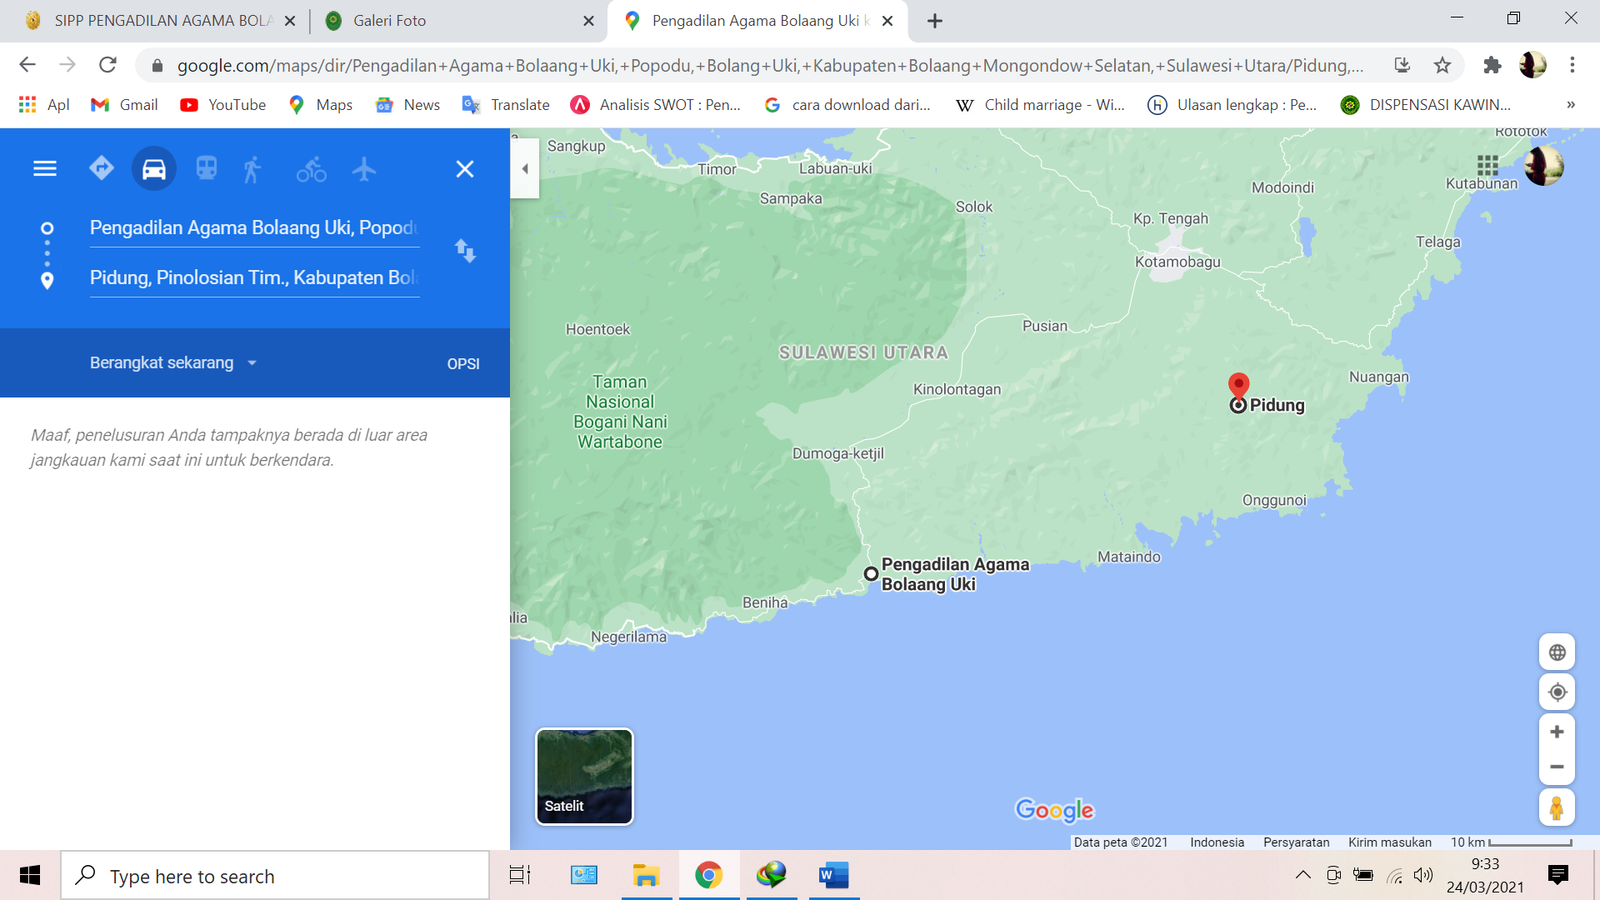Switch to Satelit map view
Viewport: 1600px width, 900px height.
point(585,776)
